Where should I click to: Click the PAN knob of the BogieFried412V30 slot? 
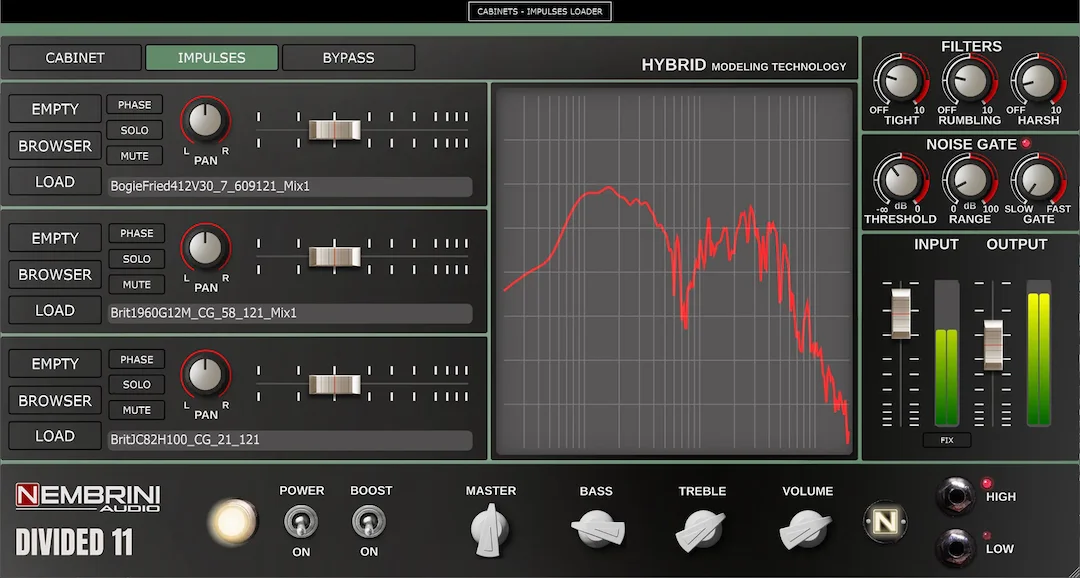205,121
